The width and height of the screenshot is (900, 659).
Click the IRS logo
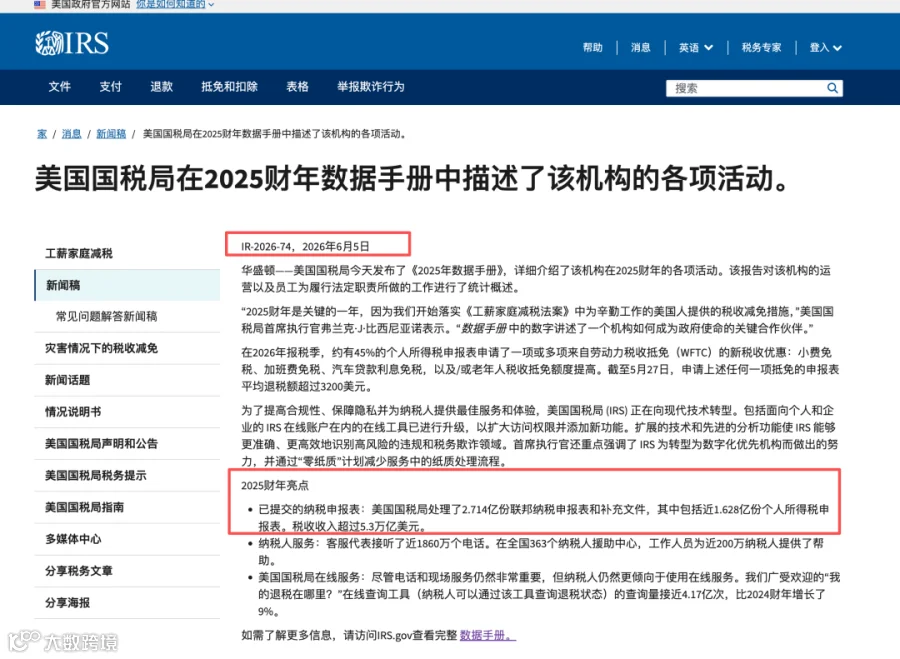pos(72,43)
